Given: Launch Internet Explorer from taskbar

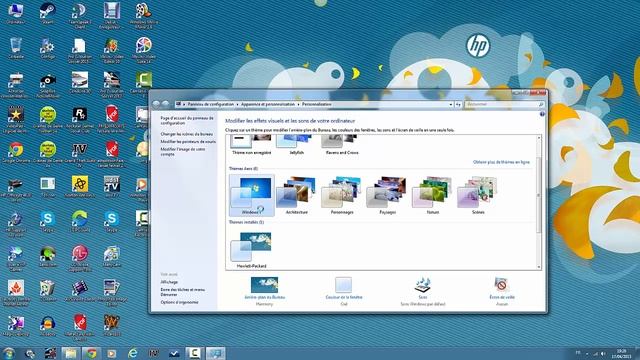Looking at the screenshot, I should (133, 353).
